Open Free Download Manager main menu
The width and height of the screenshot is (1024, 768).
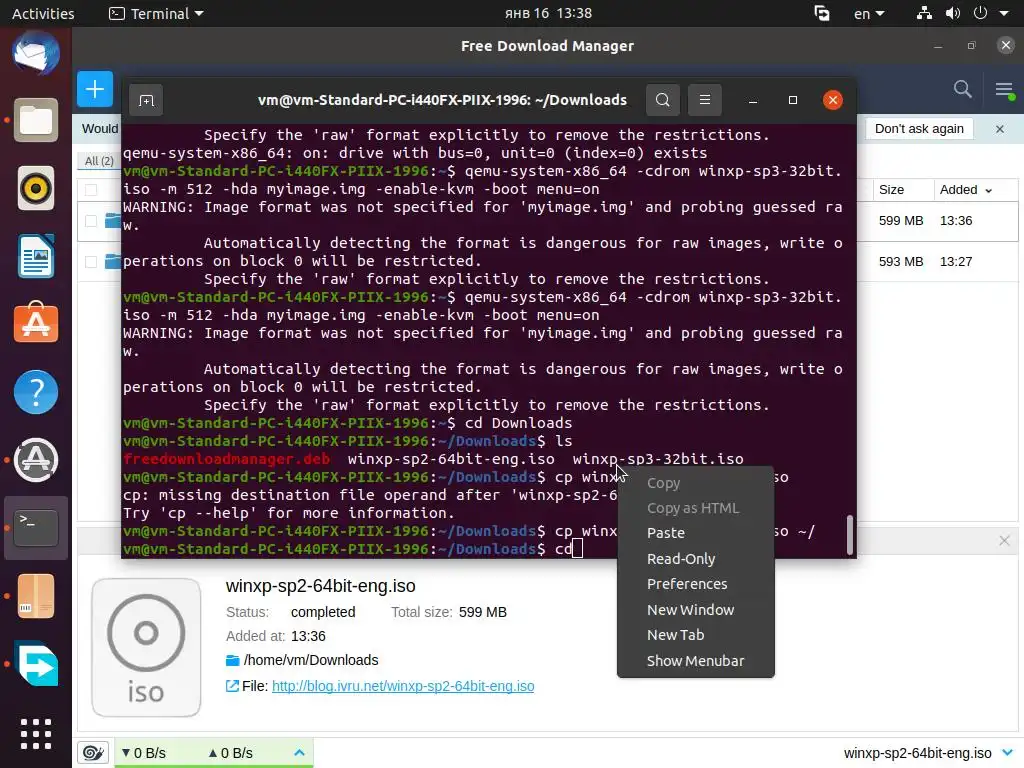pyautogui.click(x=1004, y=89)
